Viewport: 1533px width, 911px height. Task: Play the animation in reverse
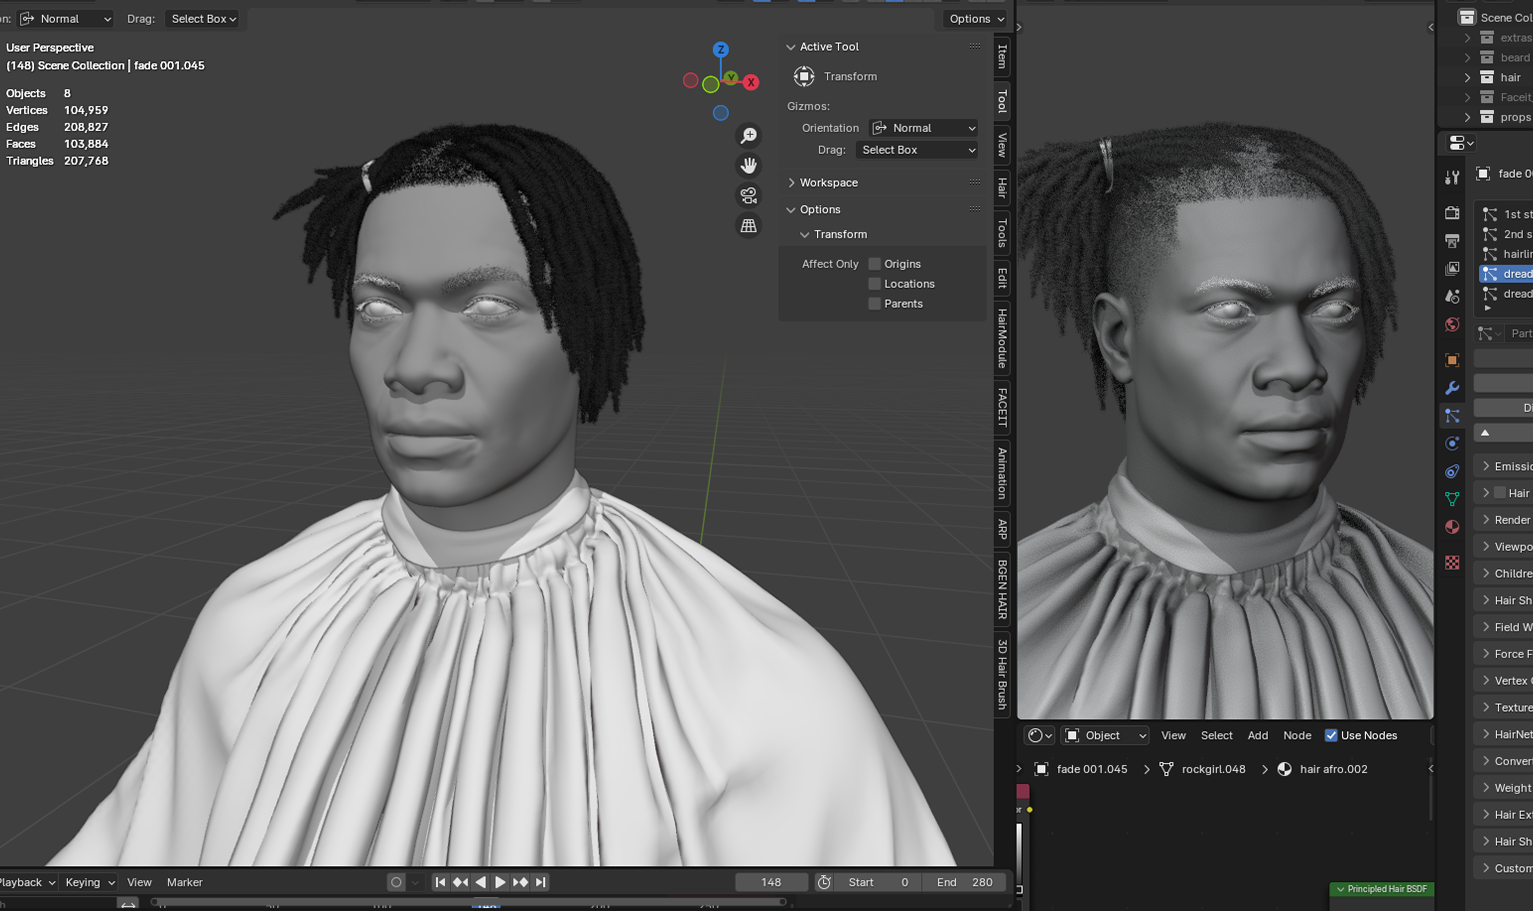[x=480, y=882]
